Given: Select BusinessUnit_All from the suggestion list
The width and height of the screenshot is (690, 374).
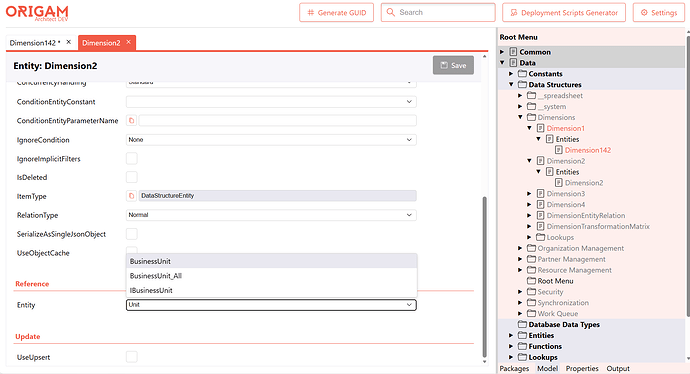Looking at the screenshot, I should pos(272,276).
